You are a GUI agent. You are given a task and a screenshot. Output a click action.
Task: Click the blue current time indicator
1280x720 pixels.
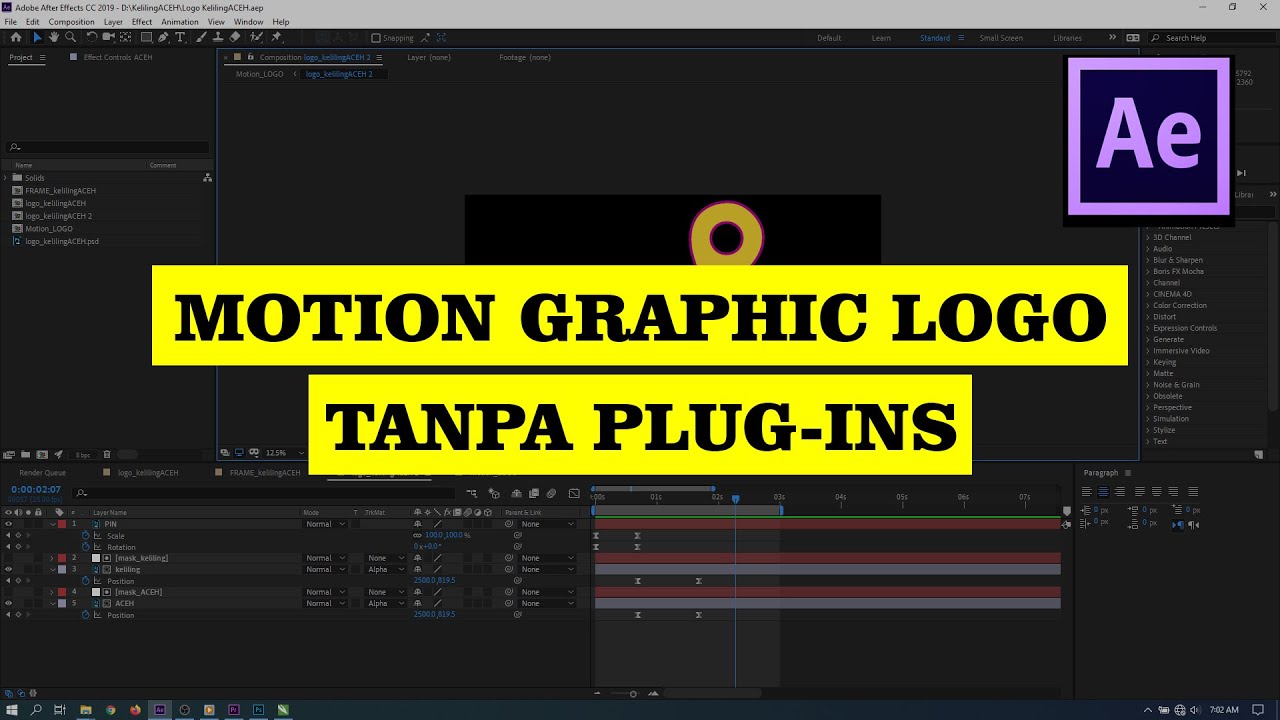pyautogui.click(x=735, y=498)
